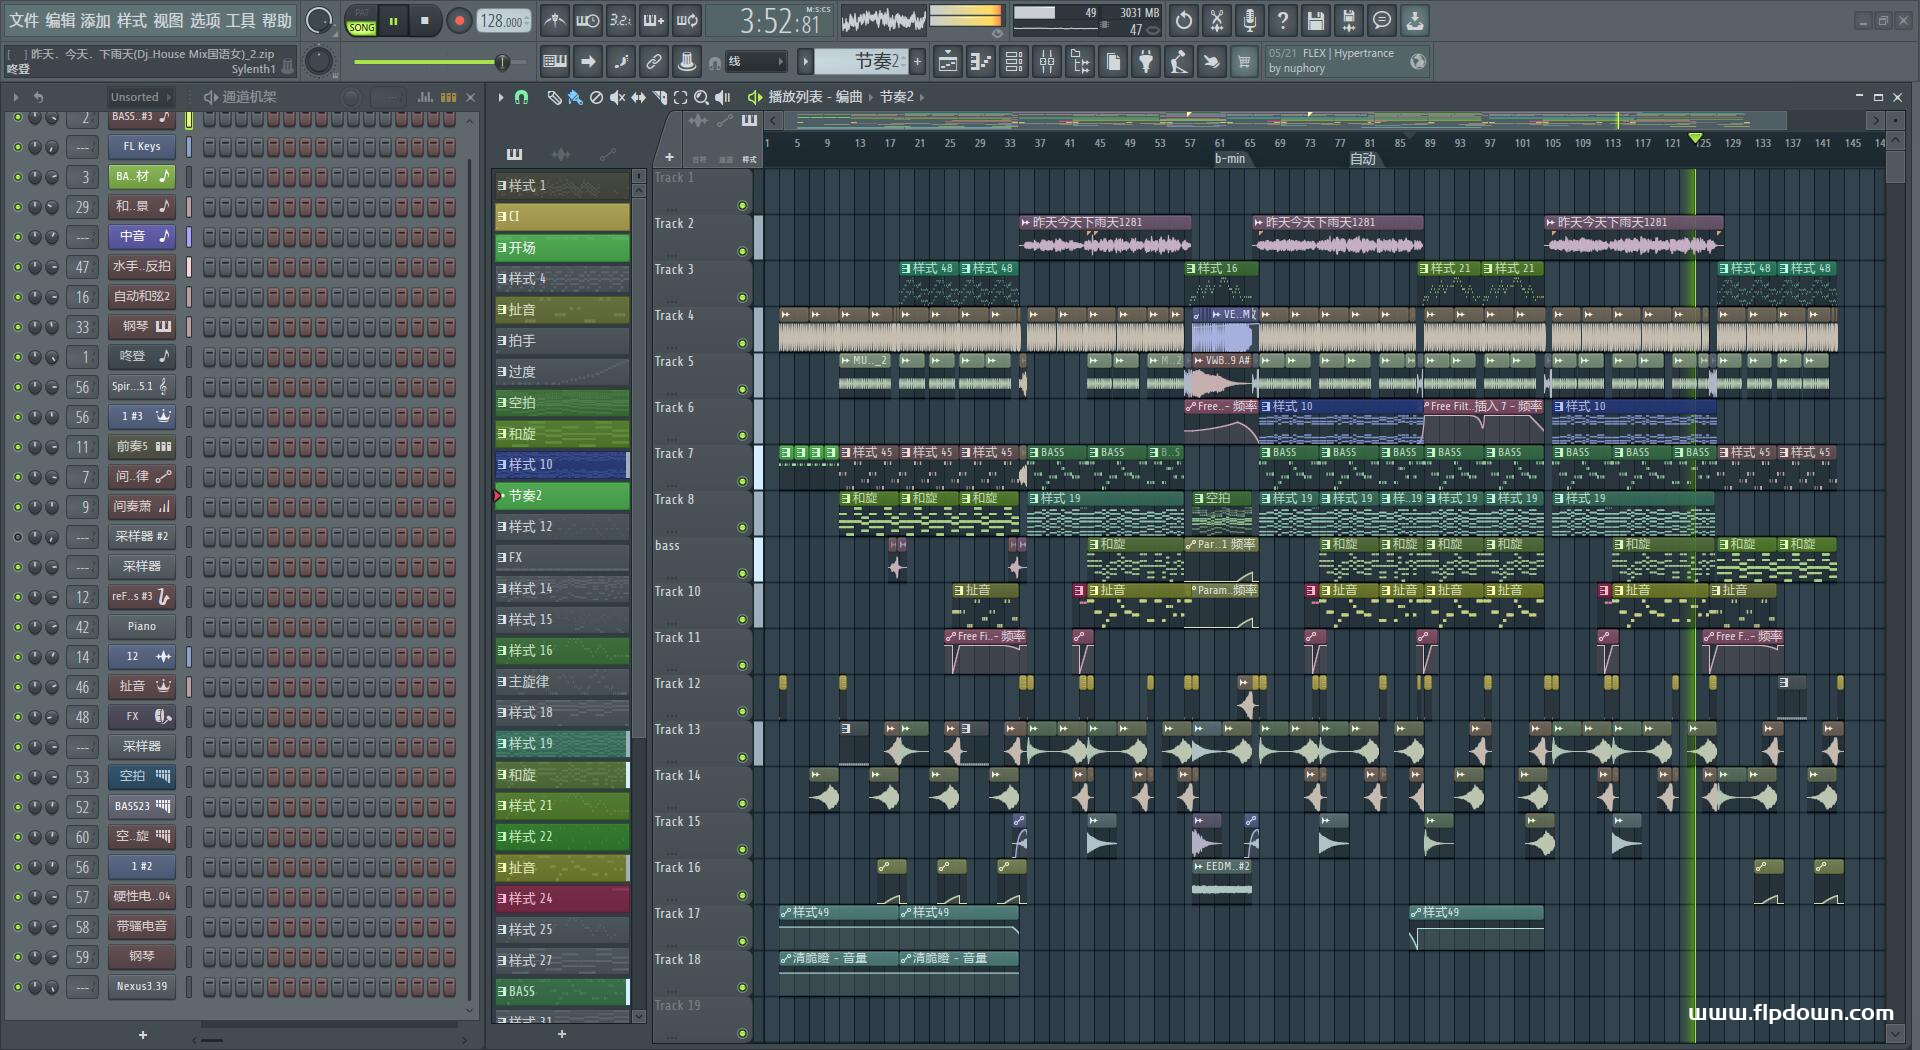Toggle green mute LED of 钢琴 channel 33
Image resolution: width=1920 pixels, height=1050 pixels.
pos(17,327)
